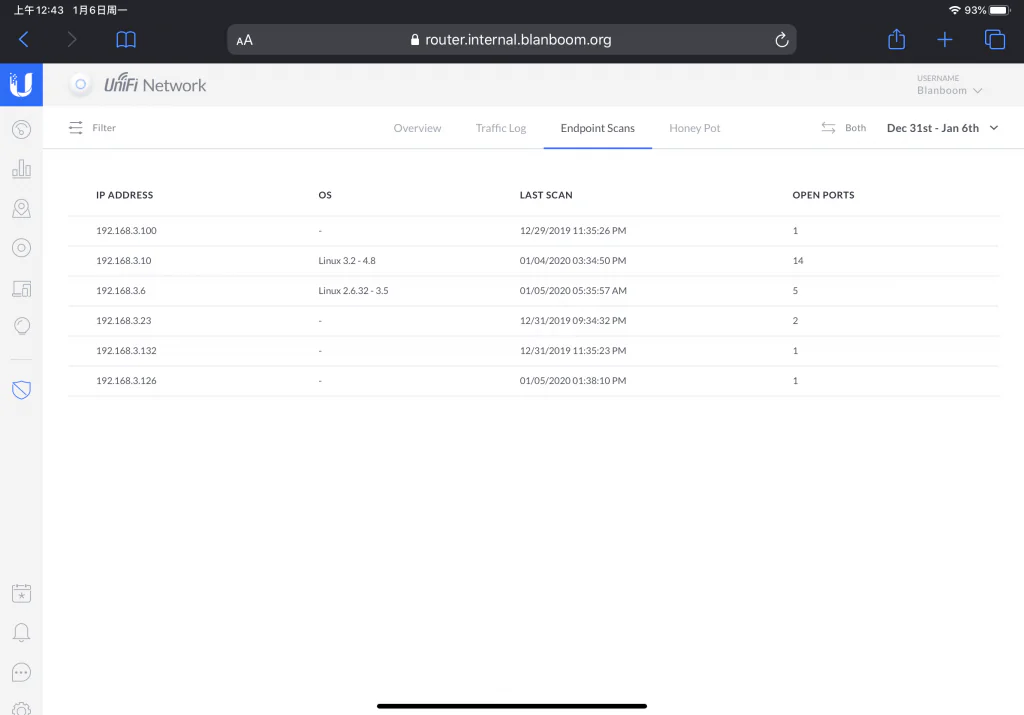Select IP address 192.168.3.10
1024x715 pixels.
pos(123,261)
